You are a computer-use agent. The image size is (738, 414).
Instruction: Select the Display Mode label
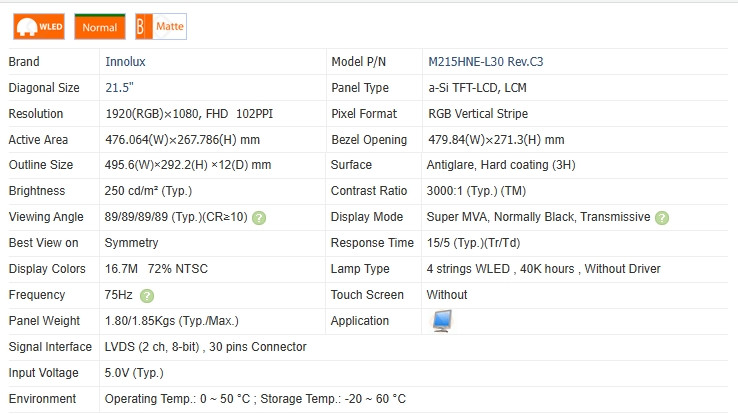point(367,217)
